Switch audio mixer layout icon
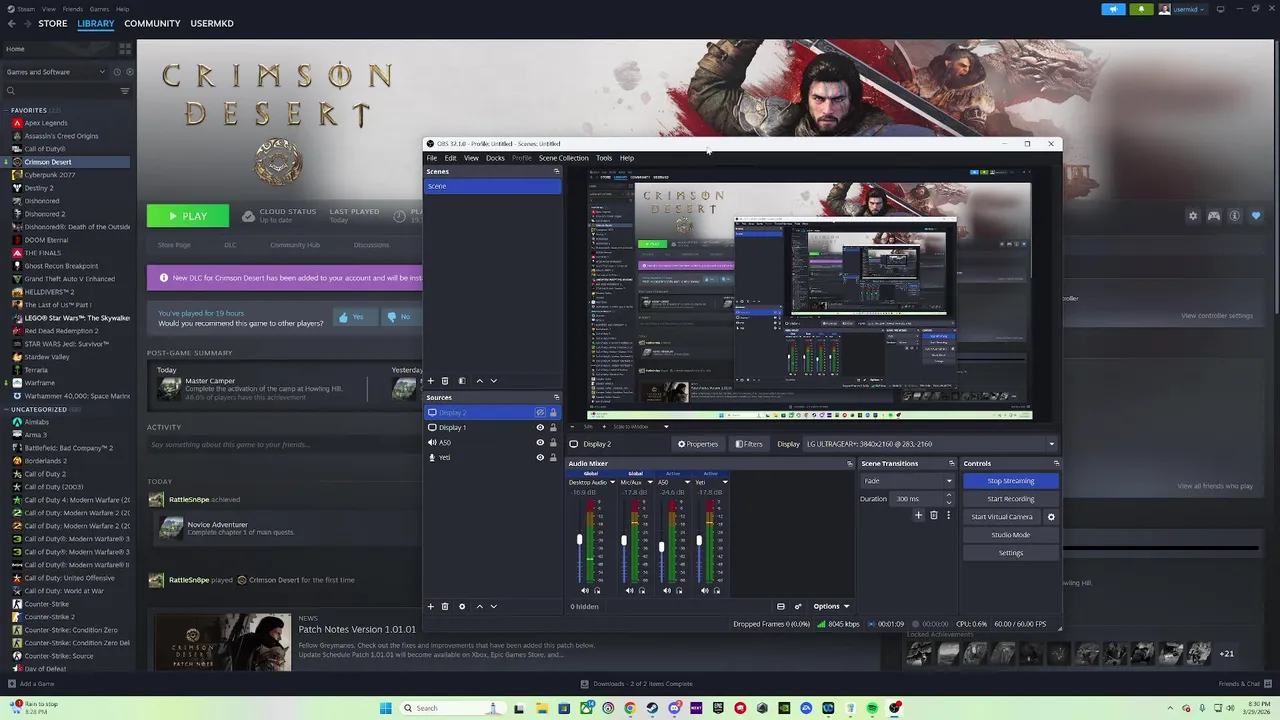The image size is (1280, 720). 781,606
